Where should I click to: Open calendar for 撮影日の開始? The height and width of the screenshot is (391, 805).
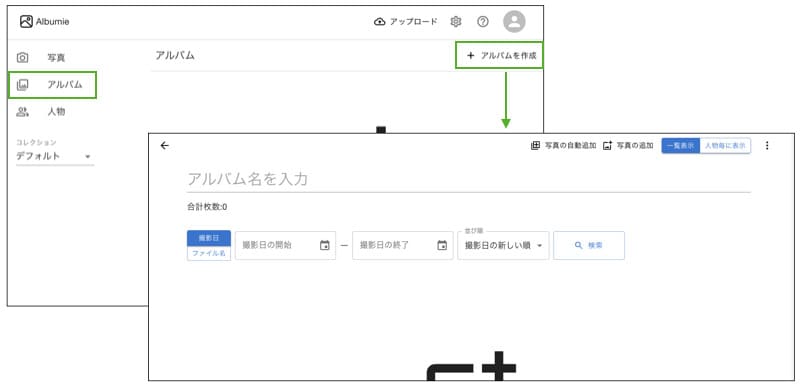click(x=324, y=245)
